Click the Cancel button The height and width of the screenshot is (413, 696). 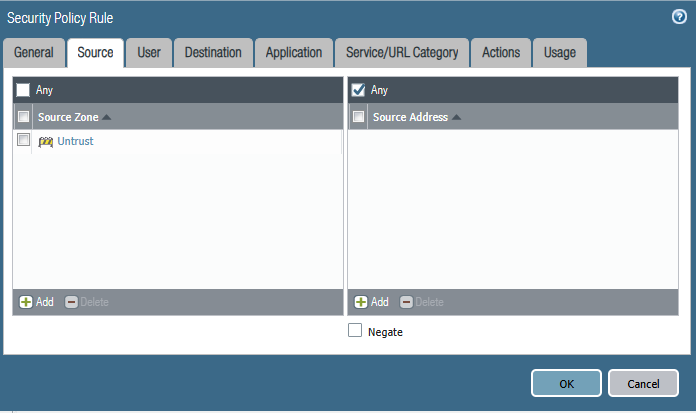643,383
